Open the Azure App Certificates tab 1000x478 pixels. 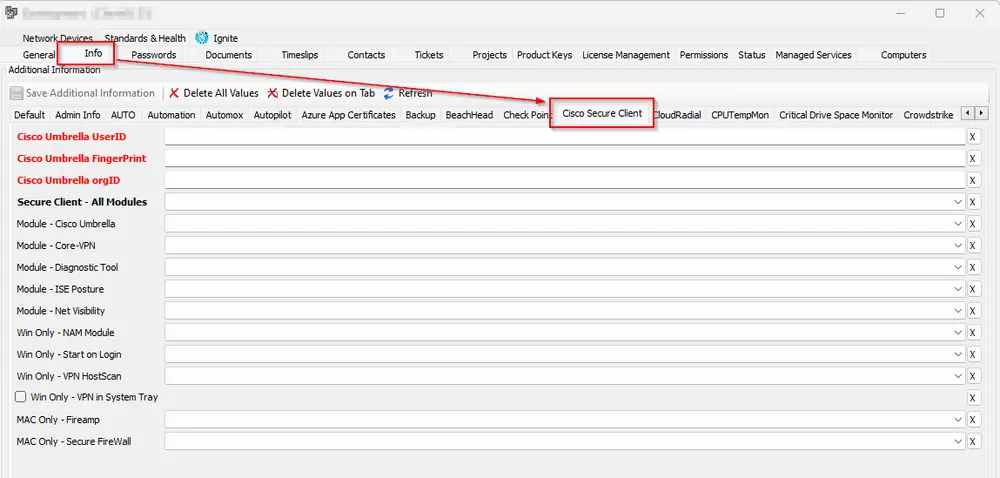pos(348,115)
